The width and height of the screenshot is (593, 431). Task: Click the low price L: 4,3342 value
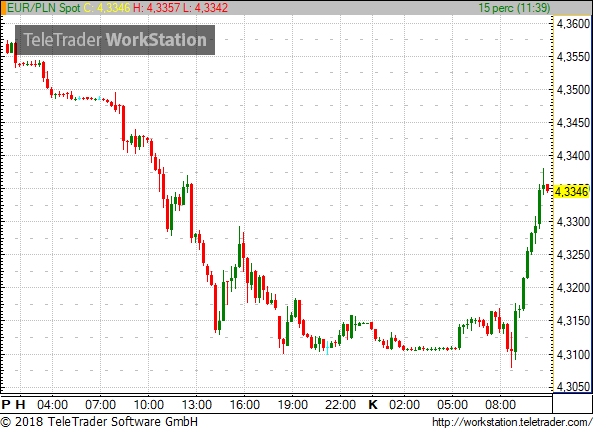tap(205, 8)
